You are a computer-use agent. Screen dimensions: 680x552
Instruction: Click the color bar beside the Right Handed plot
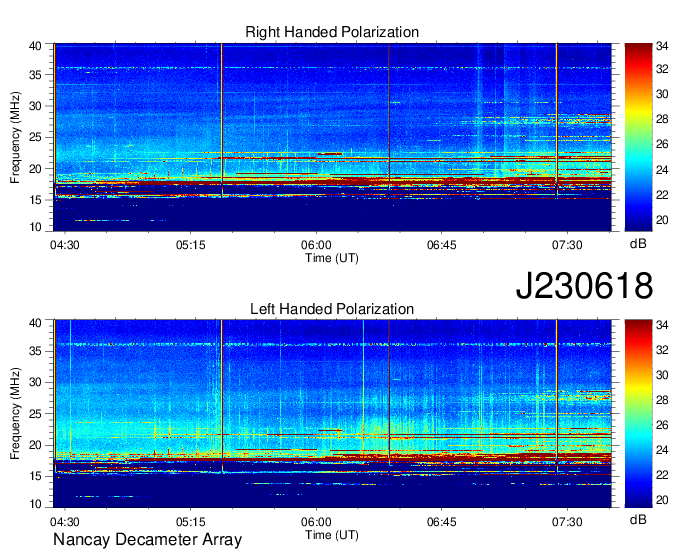click(638, 137)
